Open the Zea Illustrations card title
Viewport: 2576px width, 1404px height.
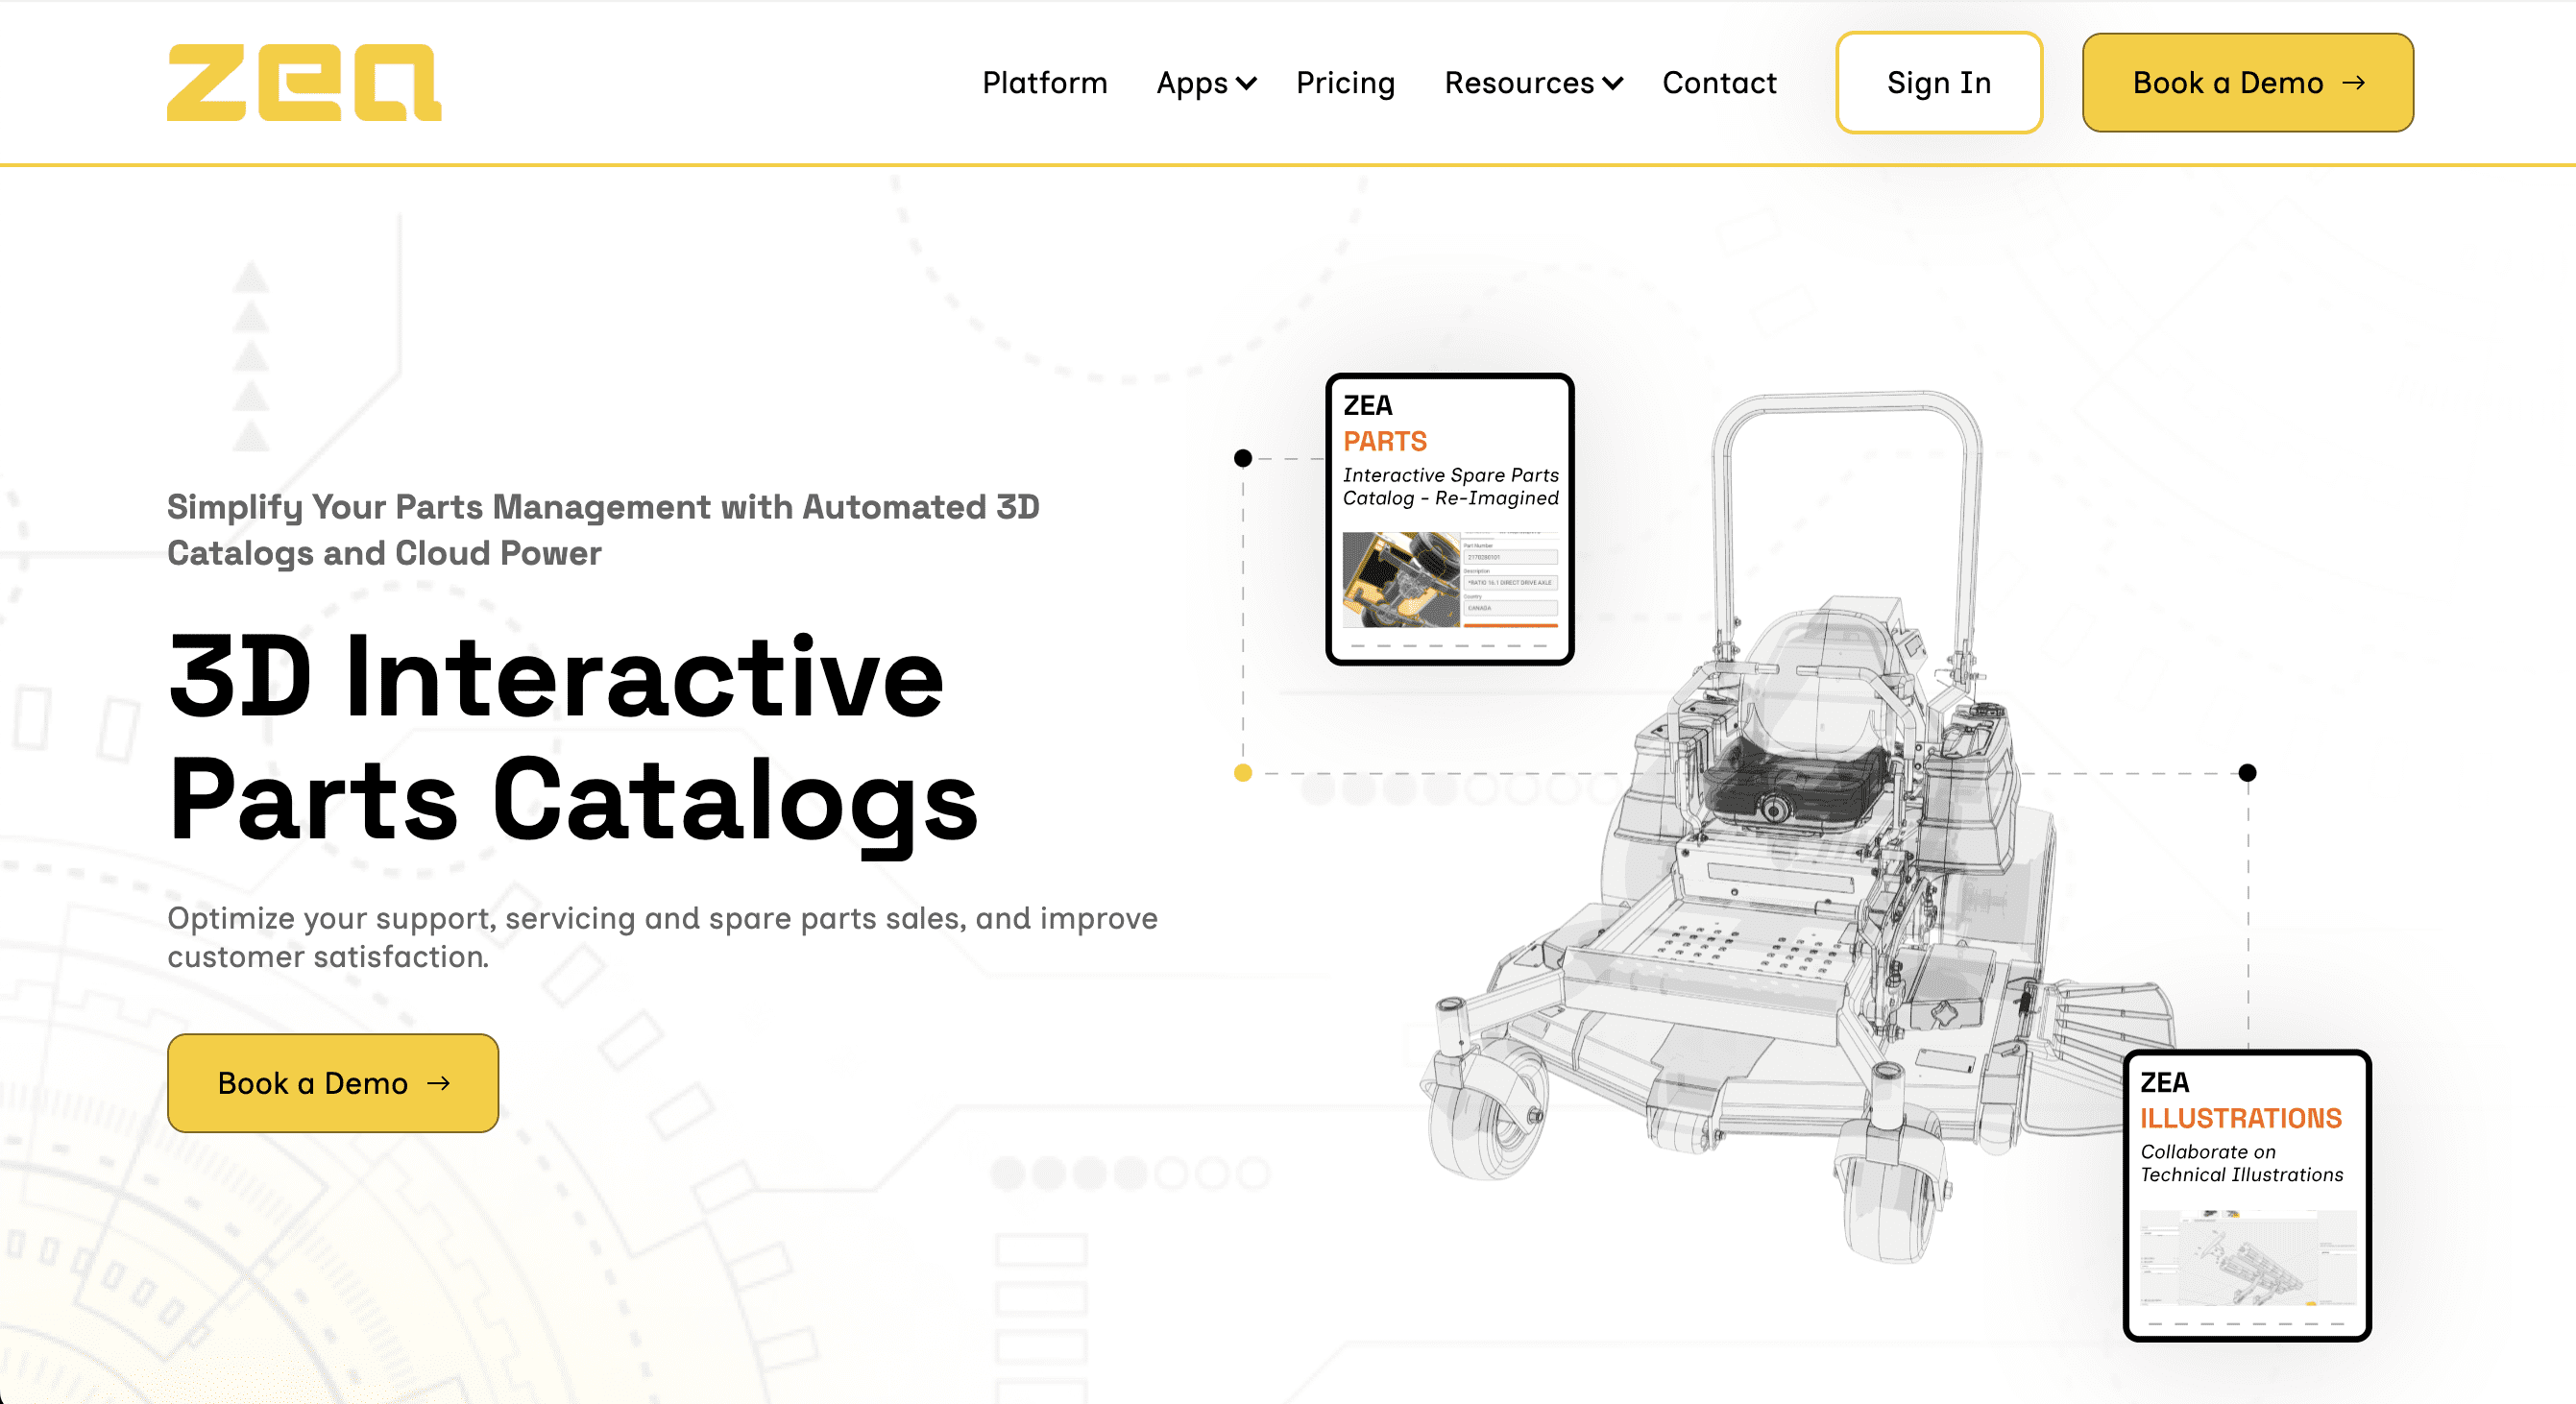coord(2240,1118)
